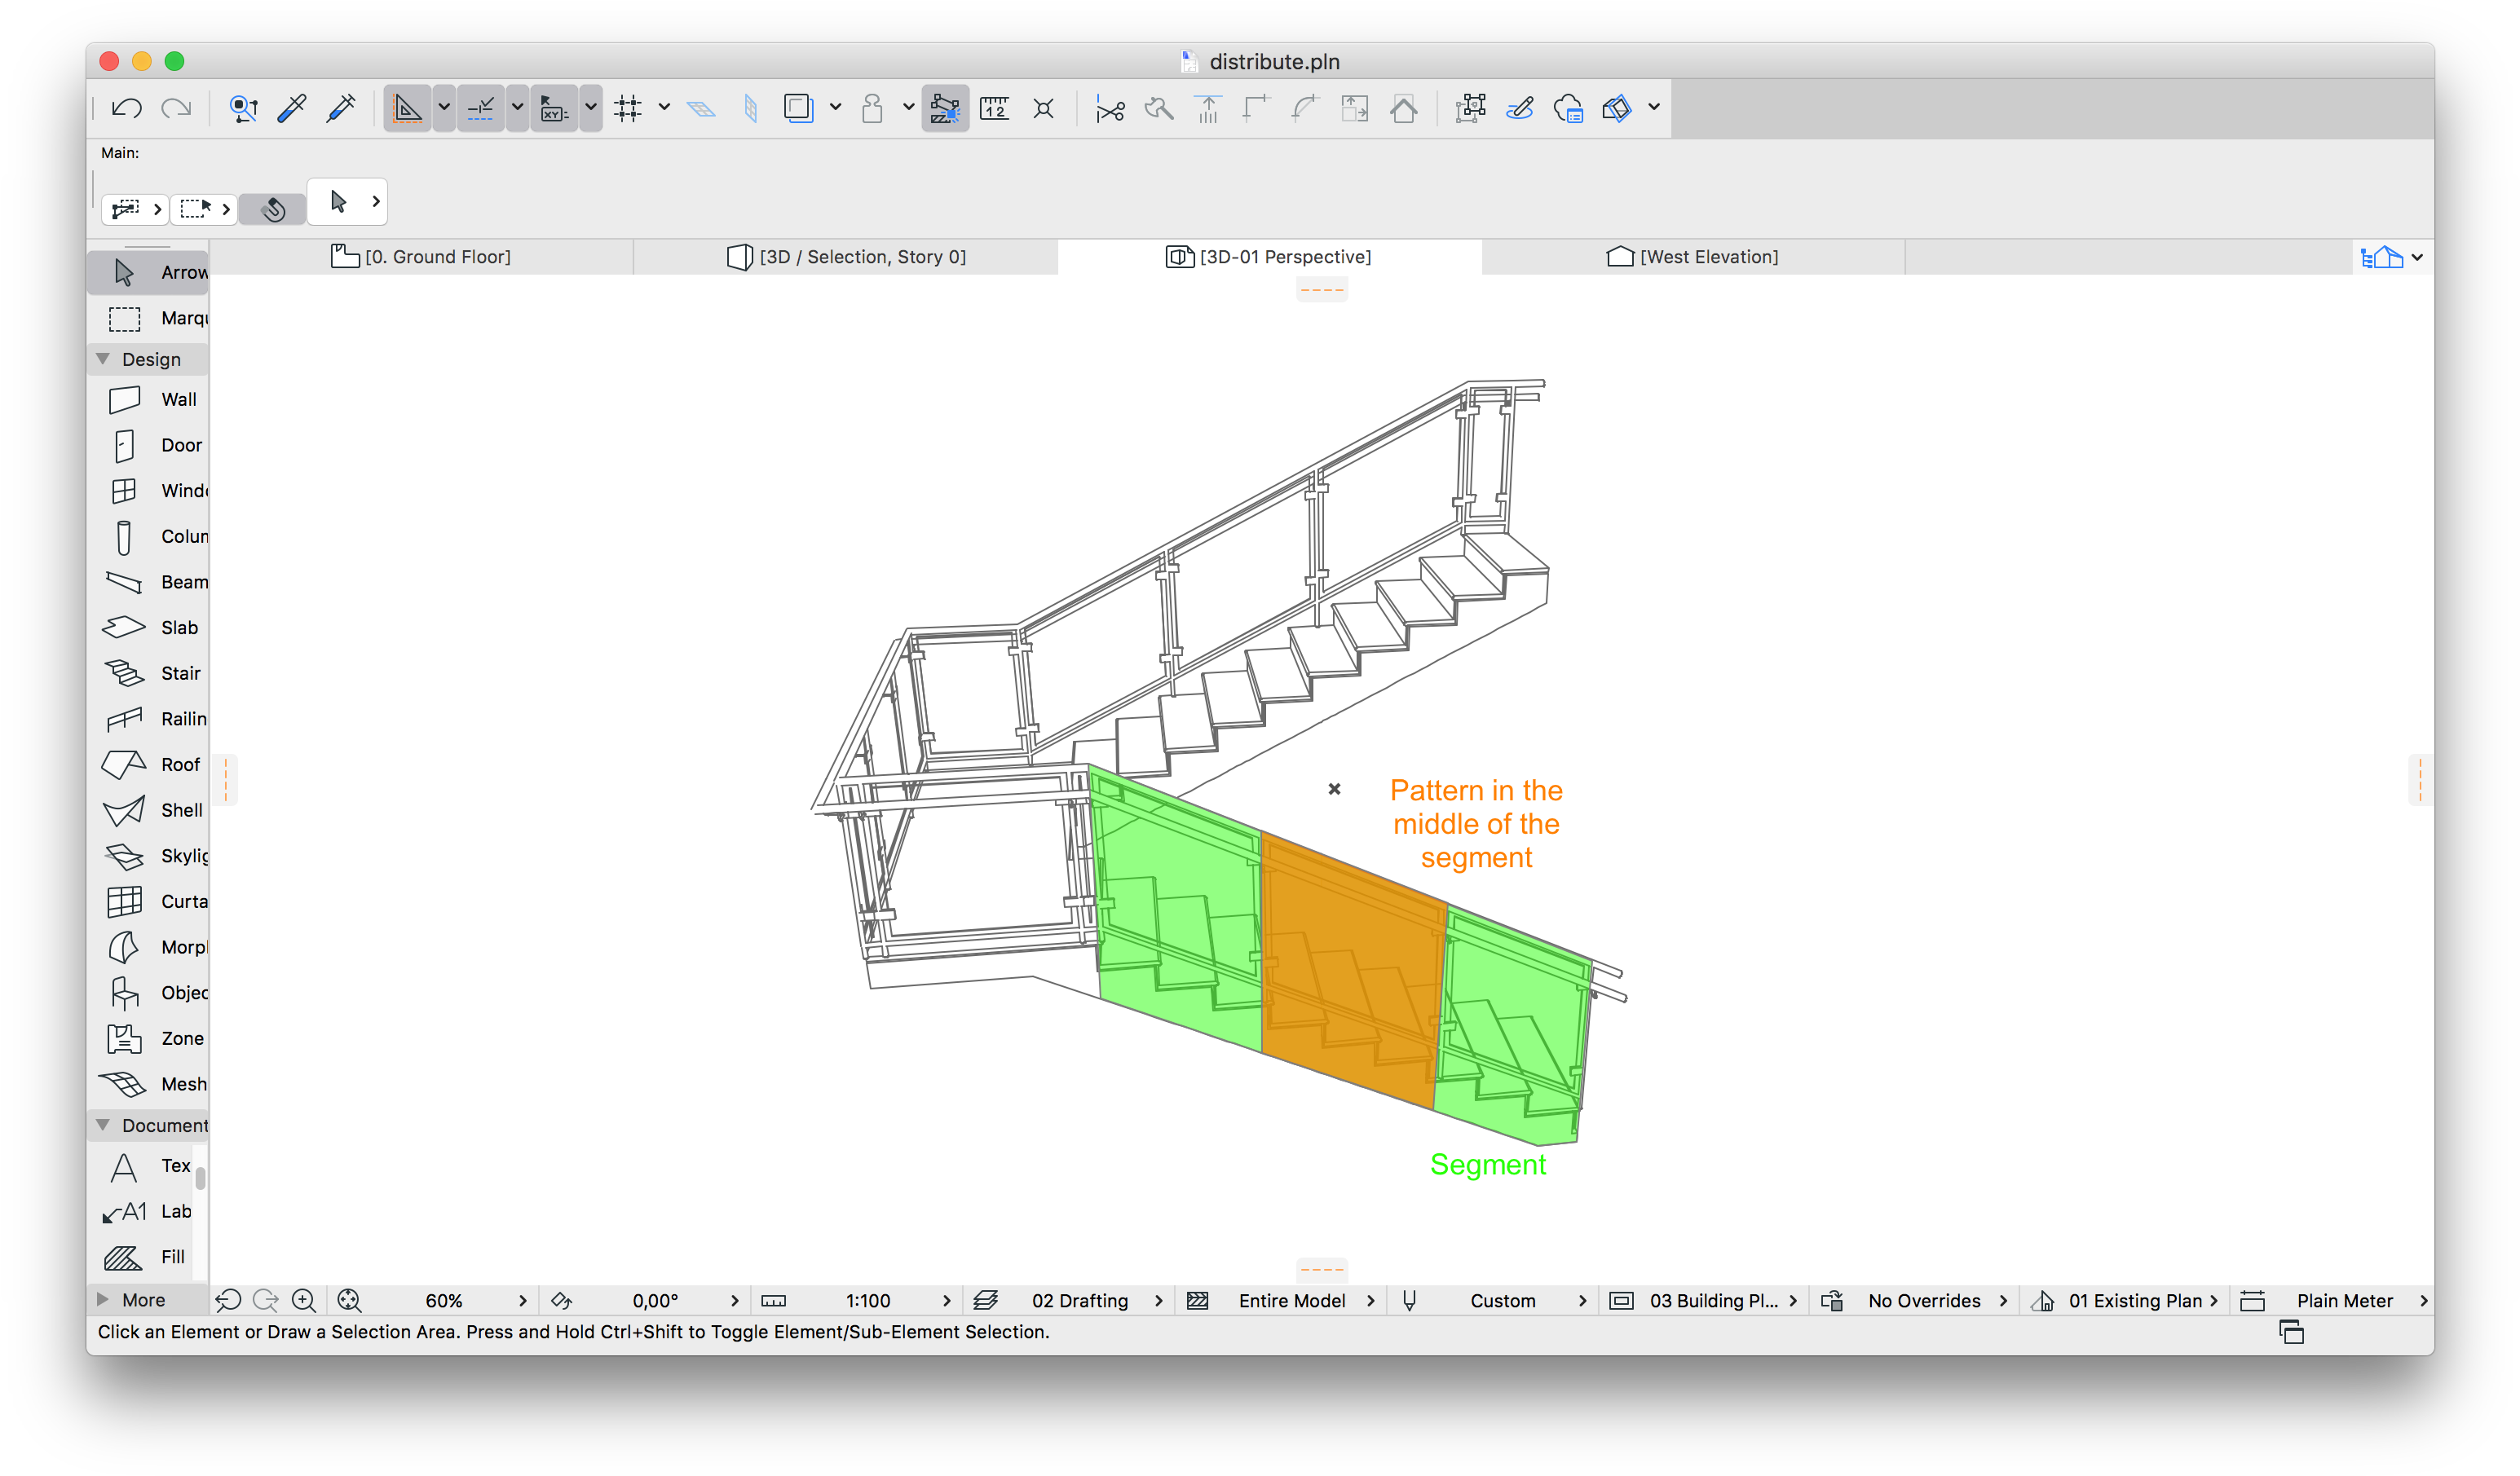Click the Measure ruler tool icon
Screen dimensions: 2520x1476
[994, 108]
